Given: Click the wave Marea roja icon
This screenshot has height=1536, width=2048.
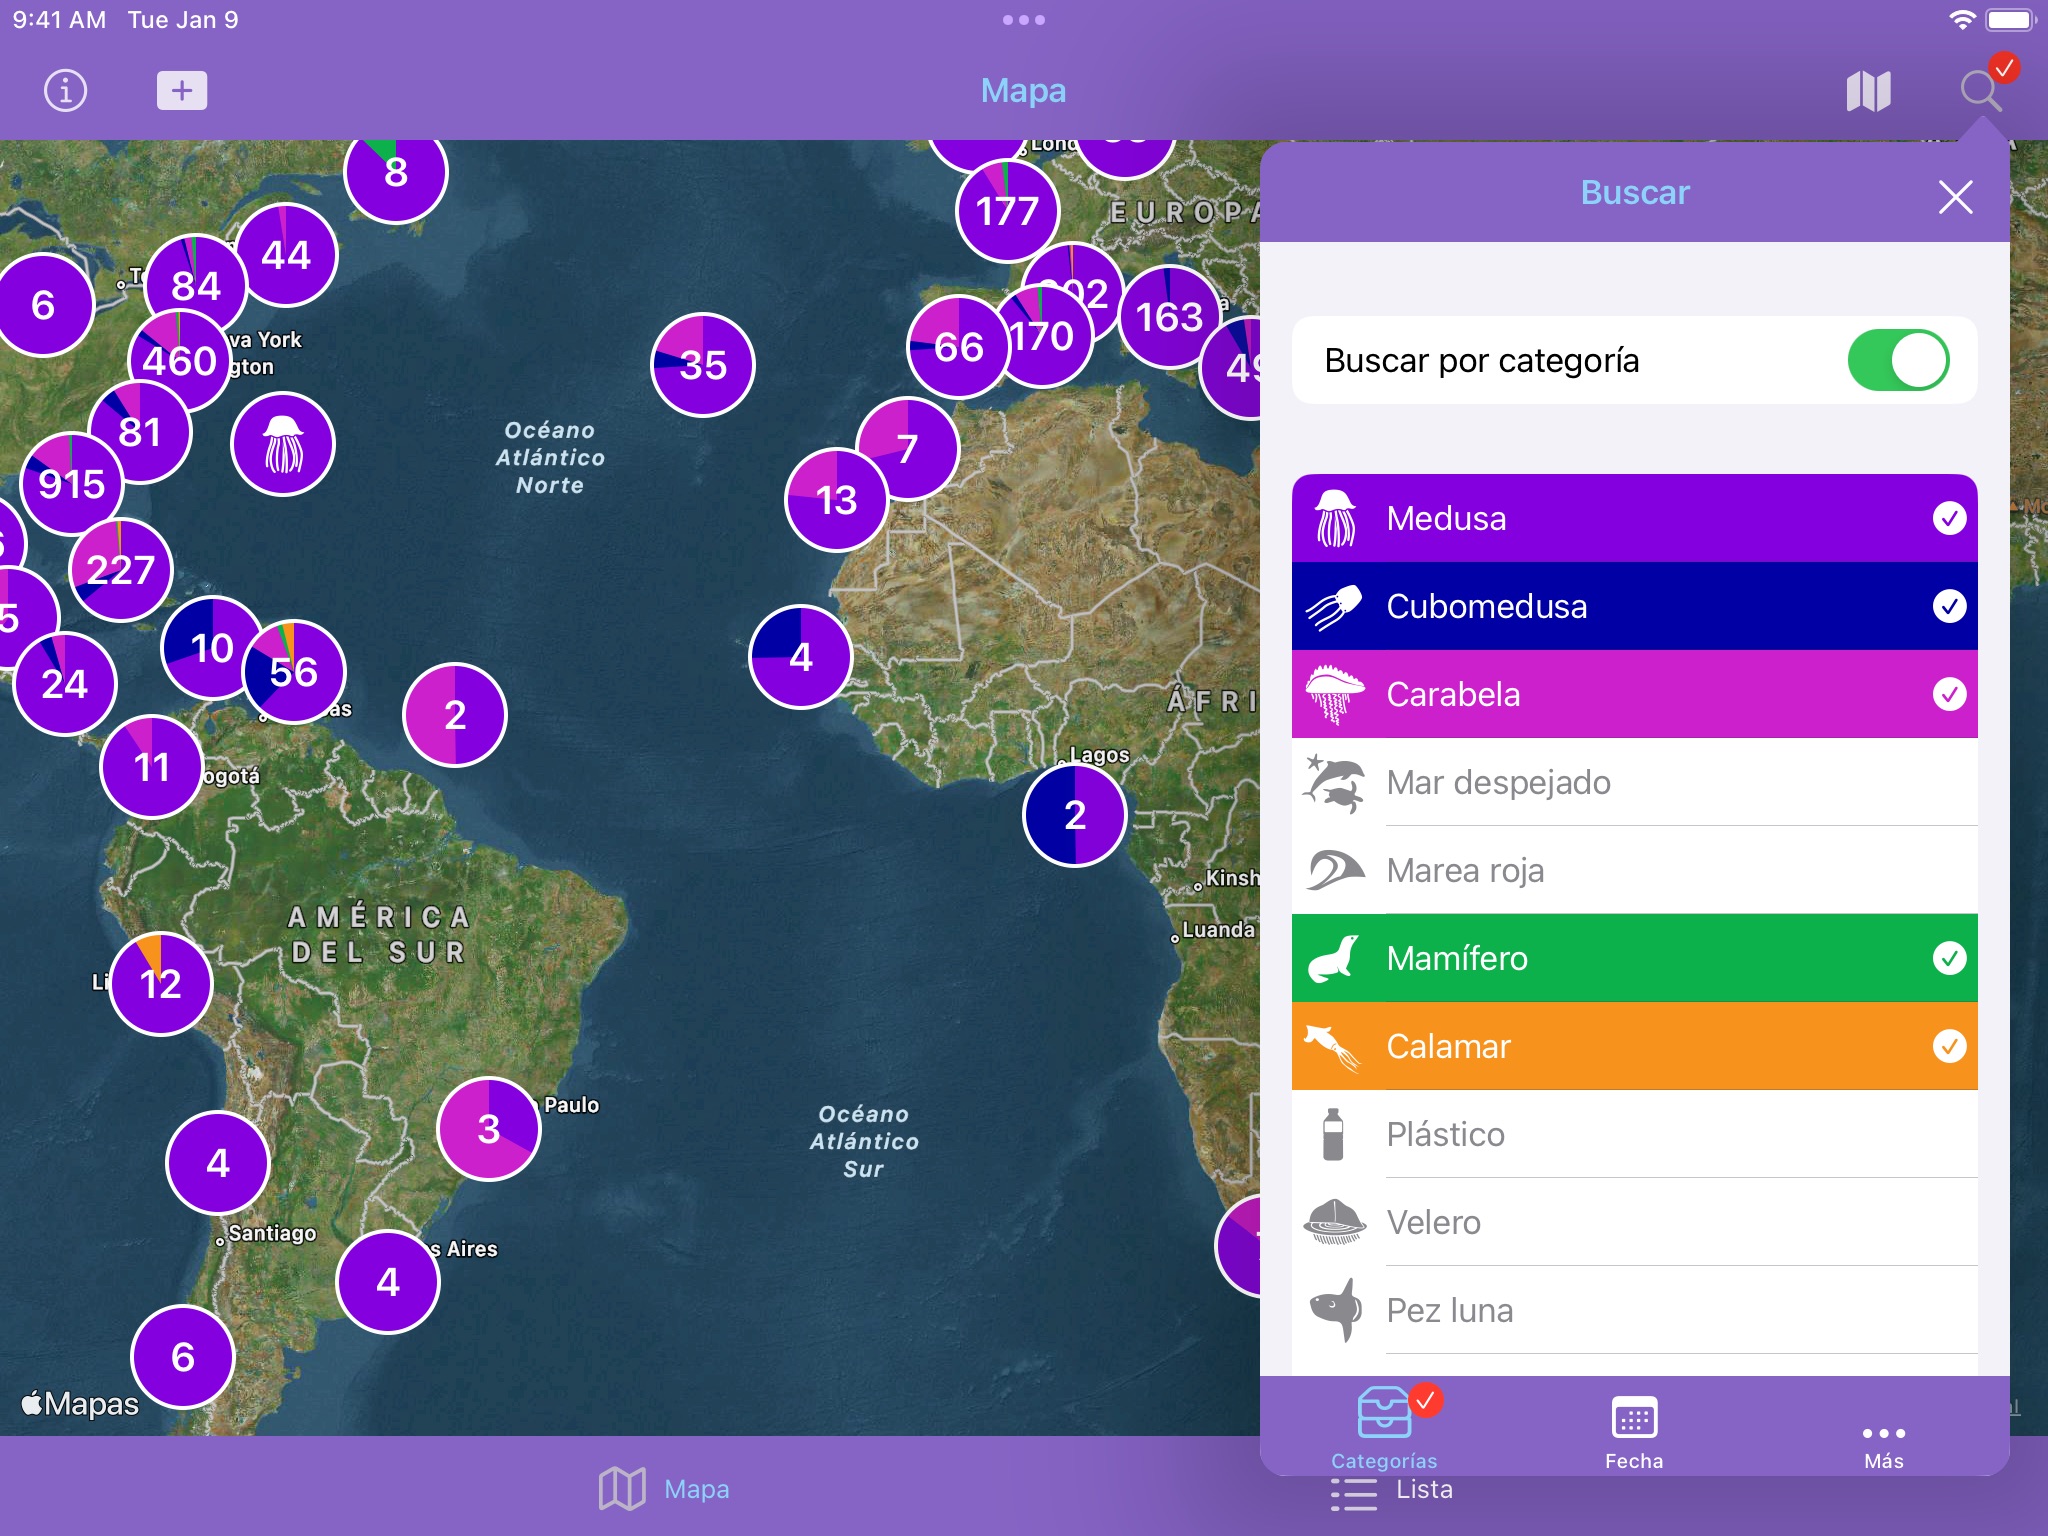Looking at the screenshot, I should 1334,870.
